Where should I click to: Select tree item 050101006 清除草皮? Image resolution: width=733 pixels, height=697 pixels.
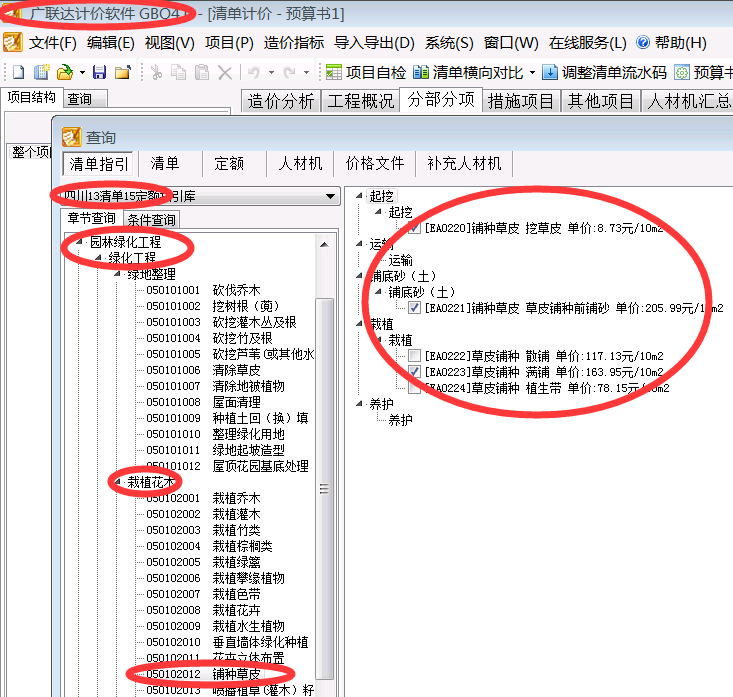tap(203, 370)
